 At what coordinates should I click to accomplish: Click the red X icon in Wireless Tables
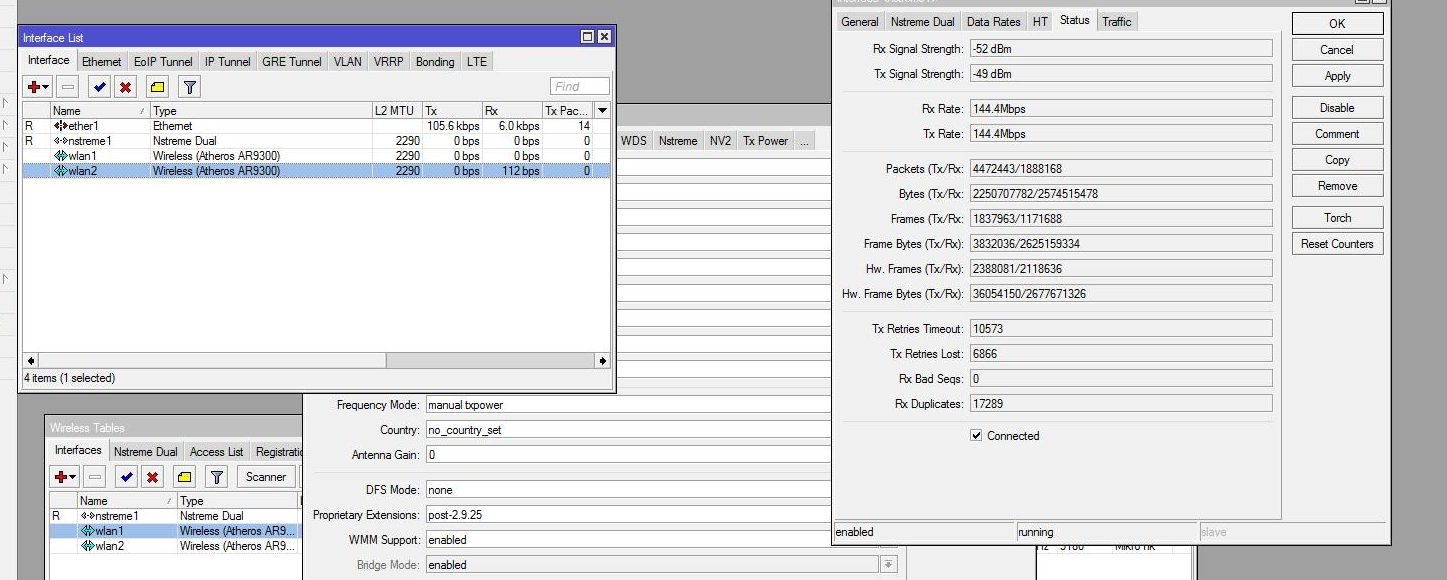pyautogui.click(x=152, y=477)
